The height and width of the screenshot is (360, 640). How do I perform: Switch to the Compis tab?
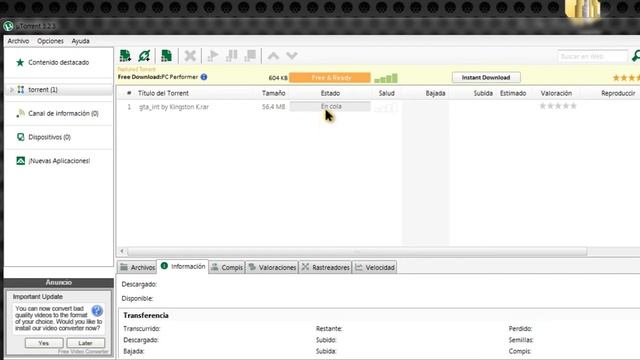[227, 267]
